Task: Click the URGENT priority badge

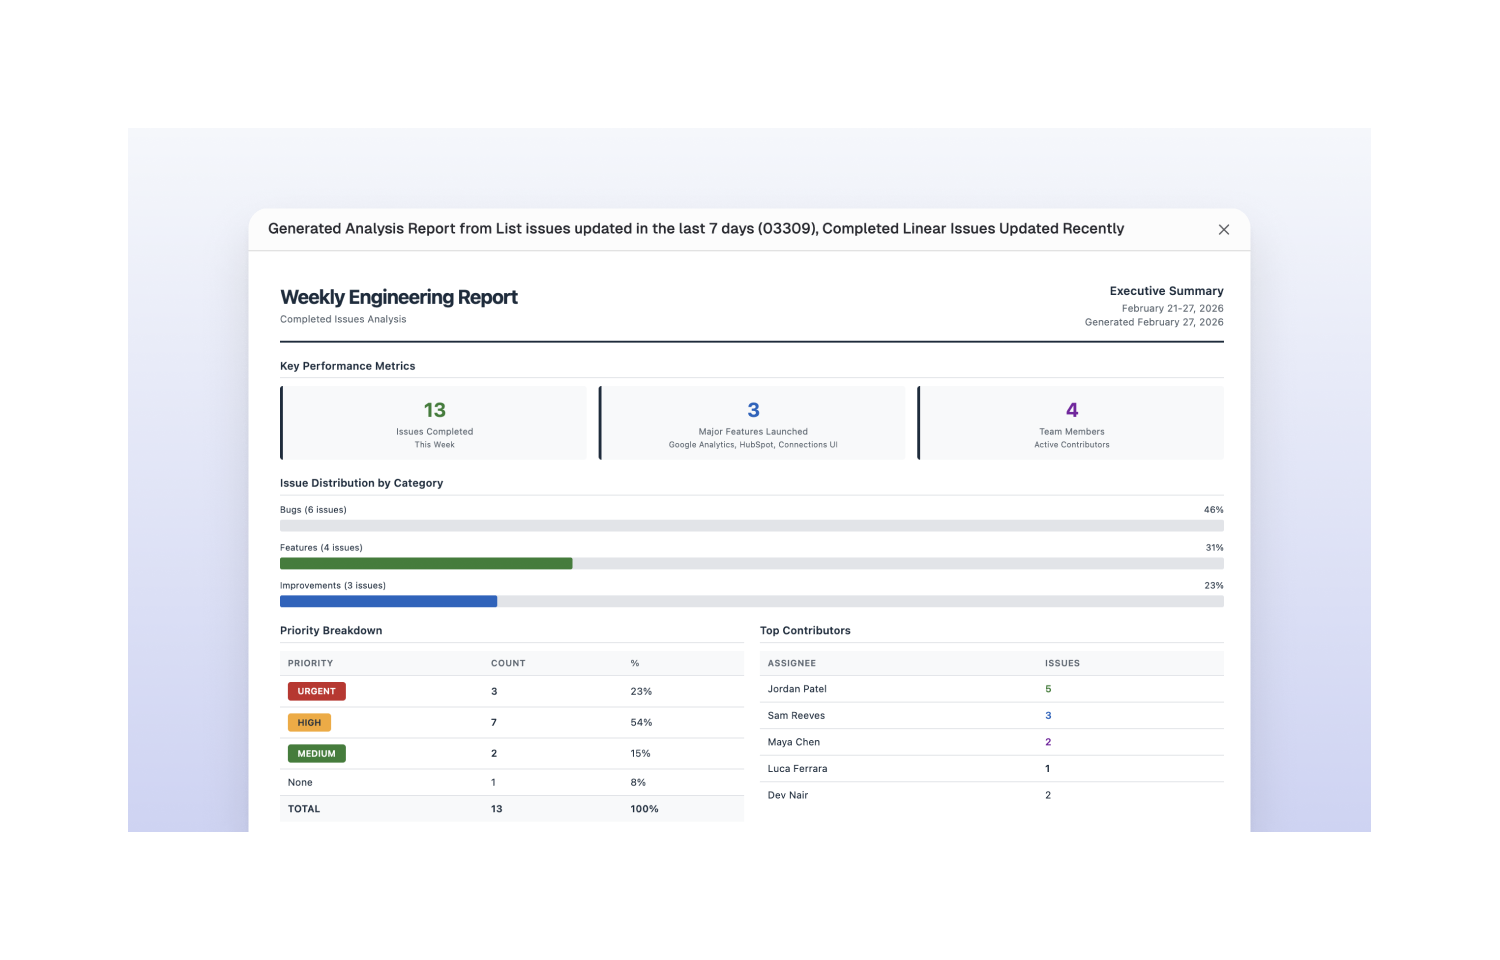Action: coord(316,691)
